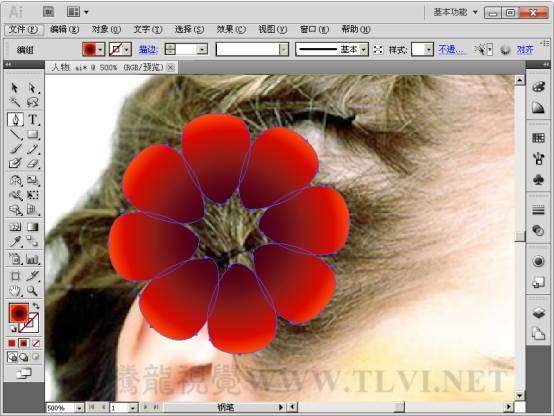554x416 pixels.
Task: Enable Draw Inside mode
Action: click(x=35, y=357)
